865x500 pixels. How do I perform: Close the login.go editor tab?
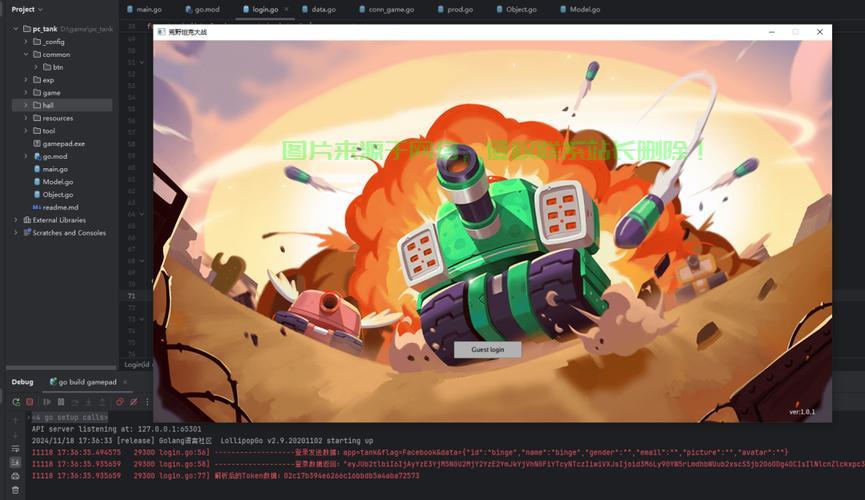pyautogui.click(x=286, y=9)
